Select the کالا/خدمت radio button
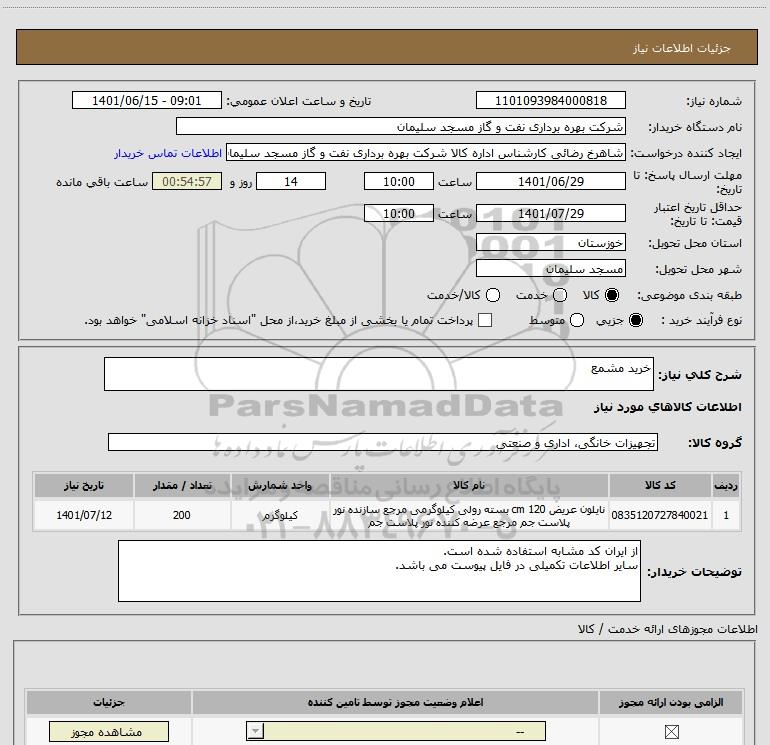Image resolution: width=770 pixels, height=745 pixels. tap(493, 295)
